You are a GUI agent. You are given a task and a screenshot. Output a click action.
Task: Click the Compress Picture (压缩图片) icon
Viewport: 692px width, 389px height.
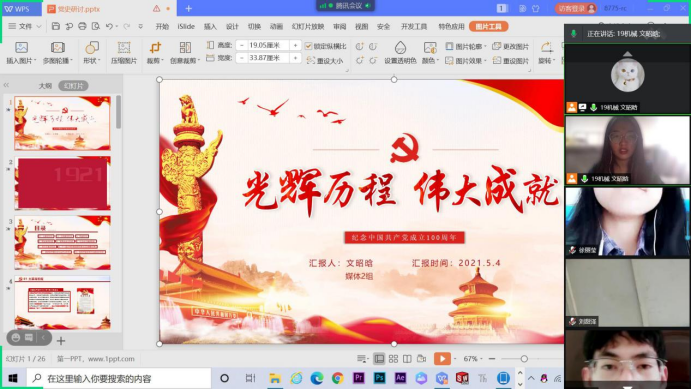coord(124,48)
